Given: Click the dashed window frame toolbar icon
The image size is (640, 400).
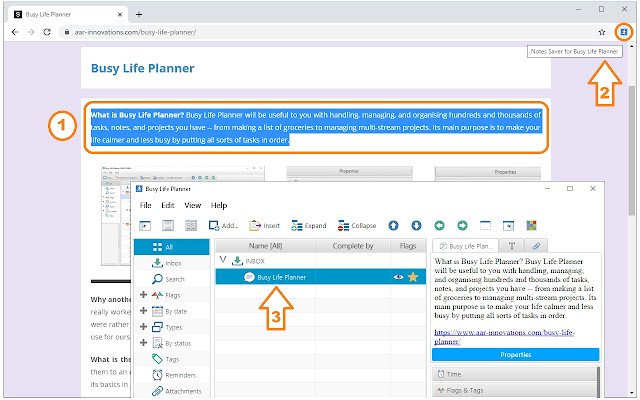Looking at the screenshot, I should [485, 225].
